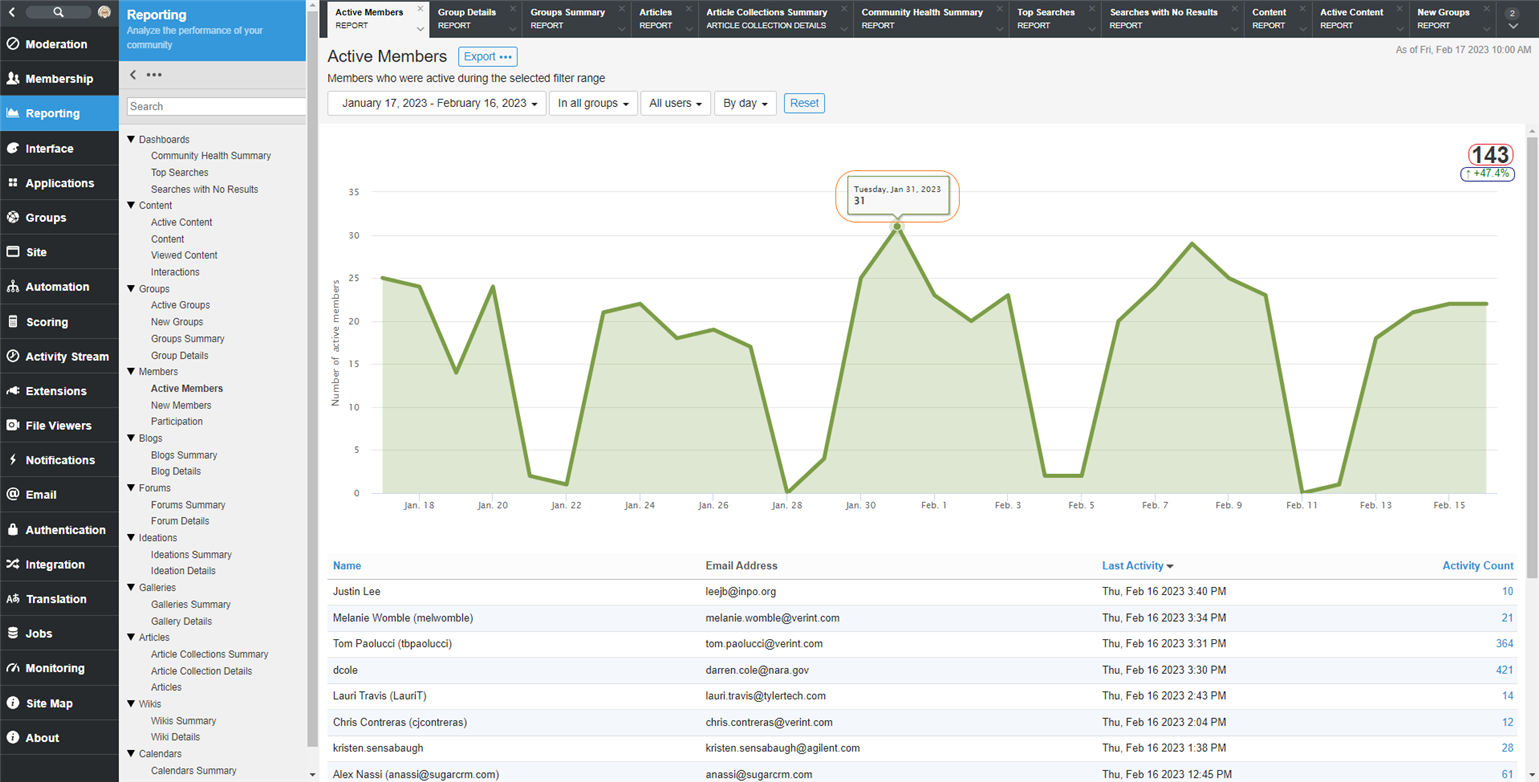The image size is (1539, 782).
Task: Click the Activity Stream icon
Action: [13, 356]
